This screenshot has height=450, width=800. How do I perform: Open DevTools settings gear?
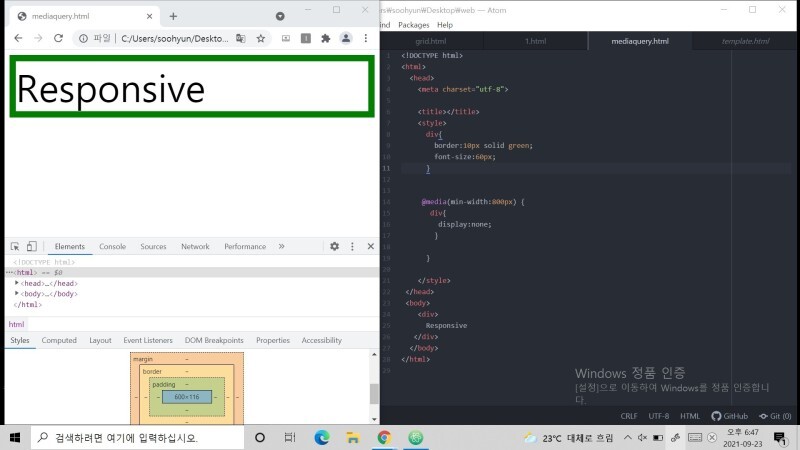(x=334, y=246)
